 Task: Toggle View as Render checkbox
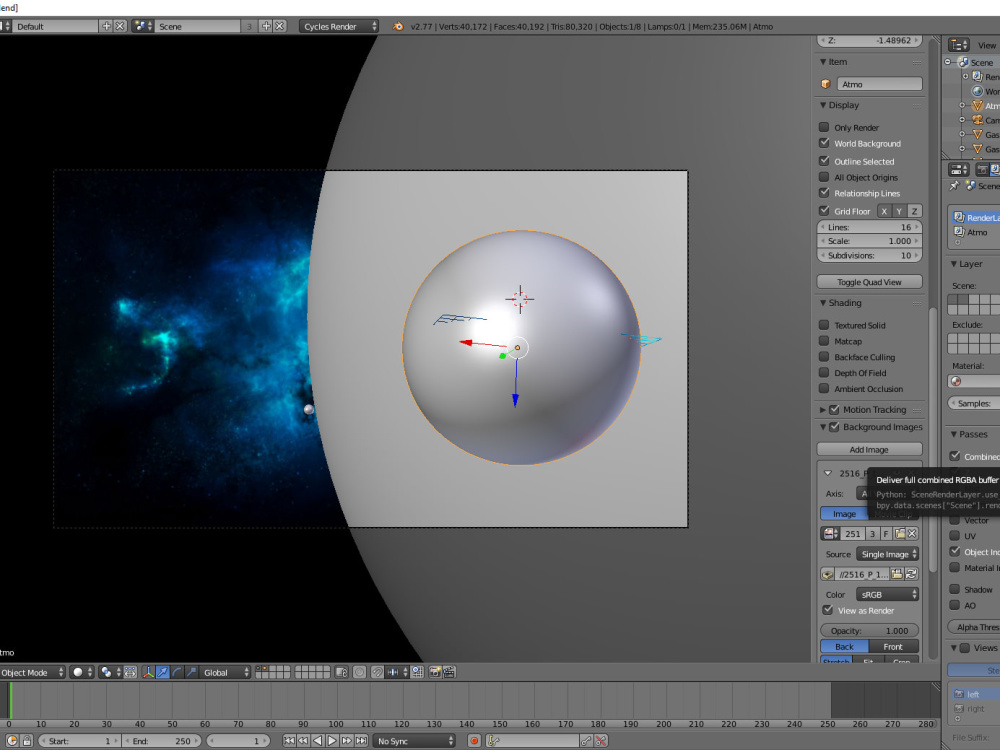[828, 610]
